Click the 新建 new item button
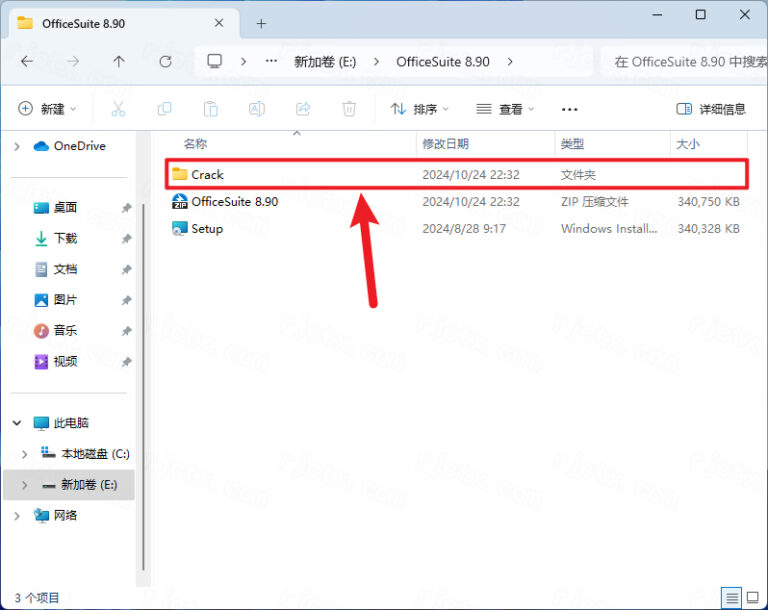Screen dimensions: 768x610 (46, 109)
